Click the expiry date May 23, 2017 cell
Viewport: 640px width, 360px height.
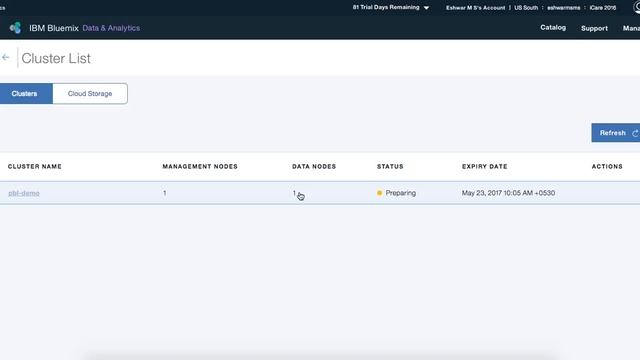508,193
